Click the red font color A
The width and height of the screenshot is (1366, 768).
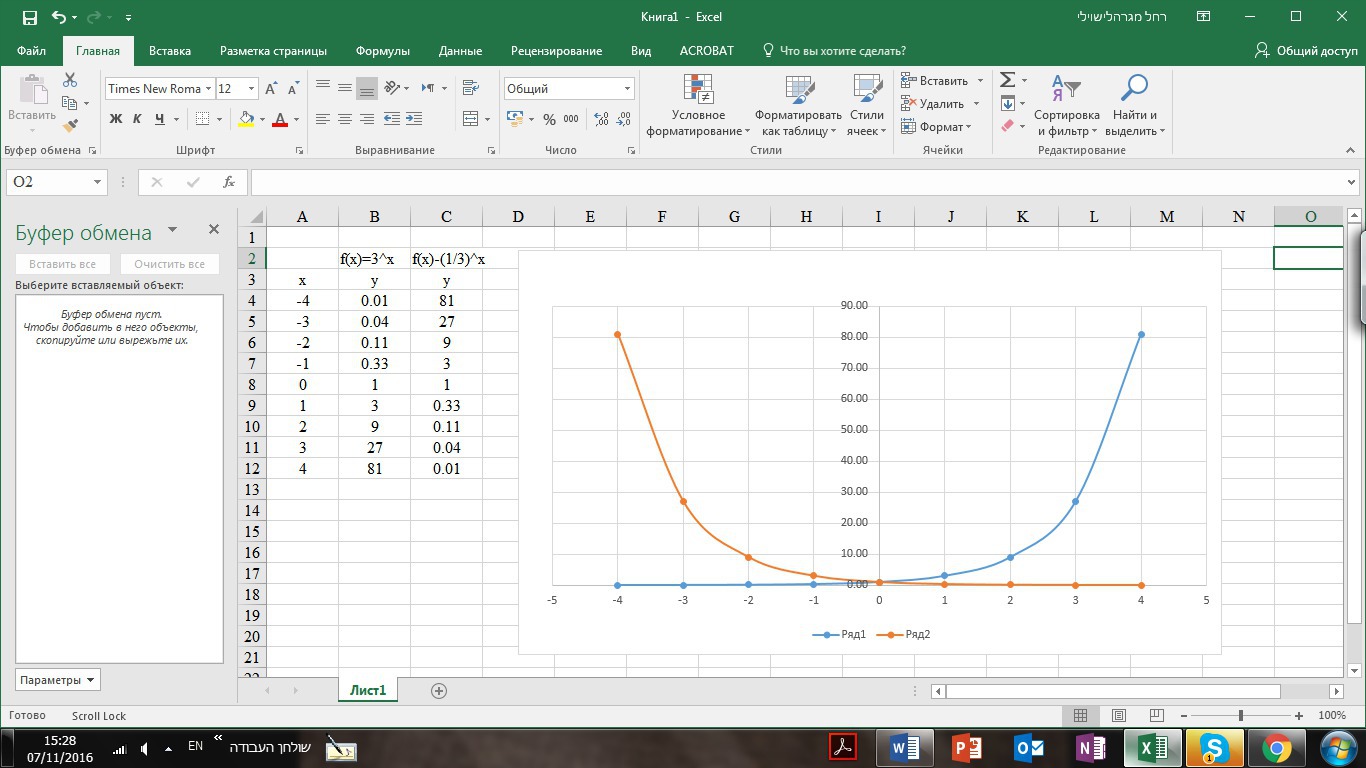click(x=280, y=119)
